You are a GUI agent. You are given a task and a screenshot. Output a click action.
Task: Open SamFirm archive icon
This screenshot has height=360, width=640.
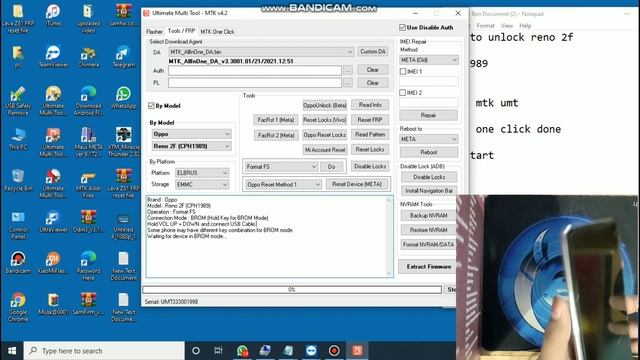(88, 304)
